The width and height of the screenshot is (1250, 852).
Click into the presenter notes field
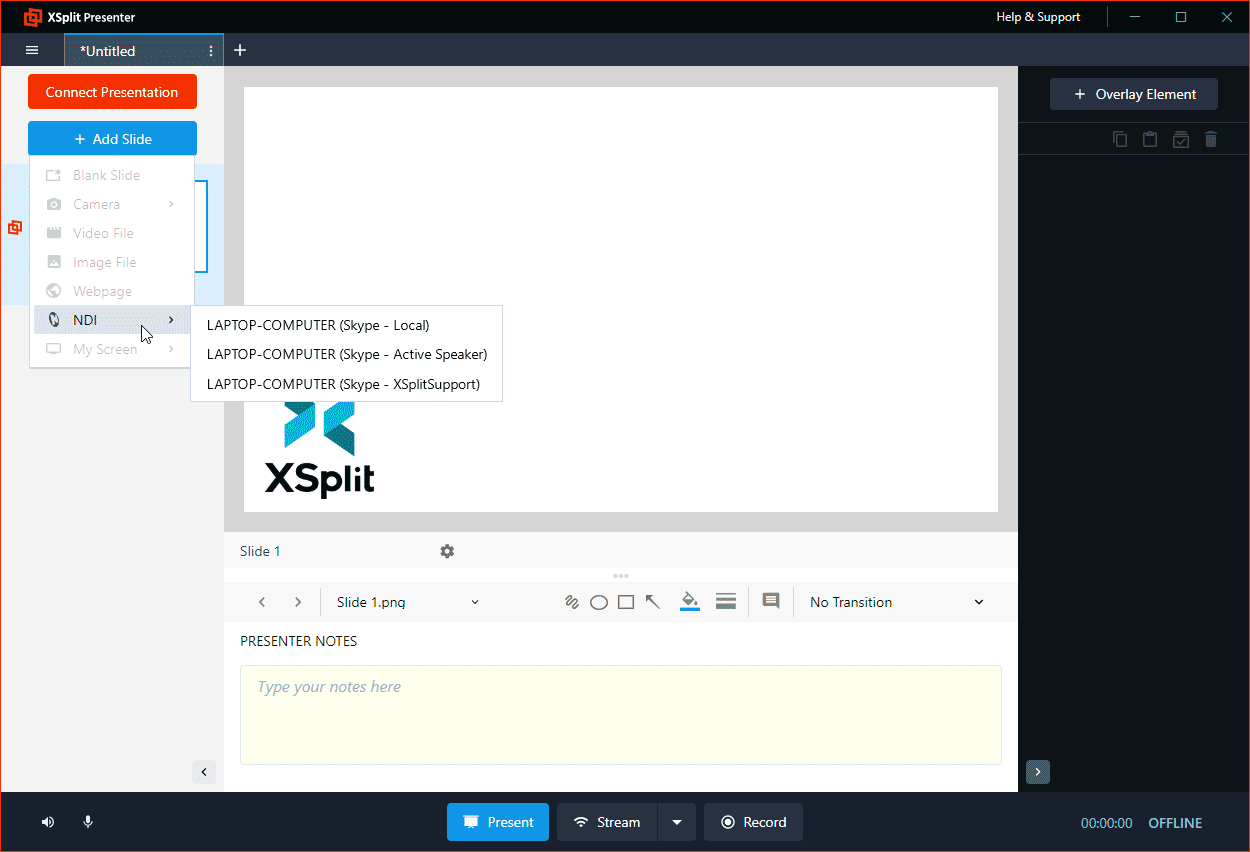click(621, 715)
